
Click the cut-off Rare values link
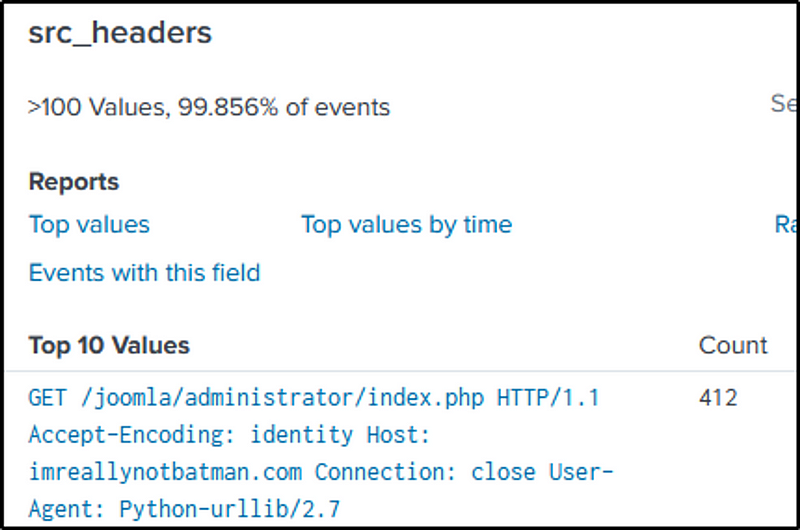(786, 225)
